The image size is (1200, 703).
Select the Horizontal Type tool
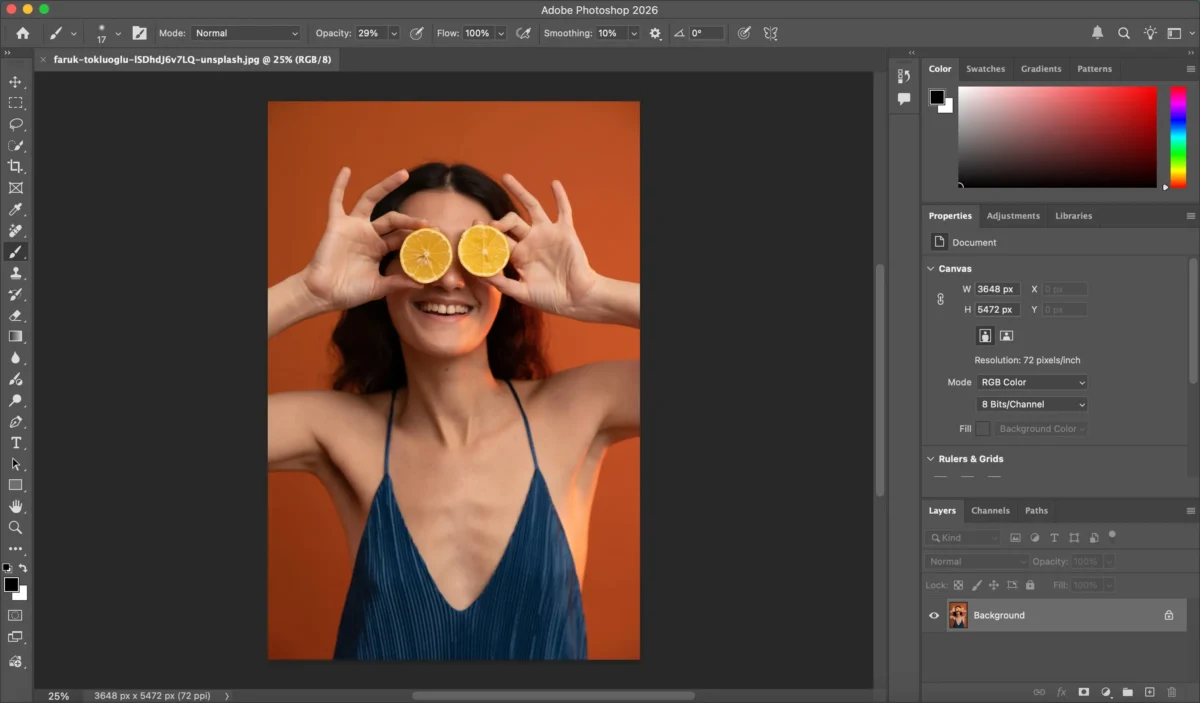click(15, 443)
